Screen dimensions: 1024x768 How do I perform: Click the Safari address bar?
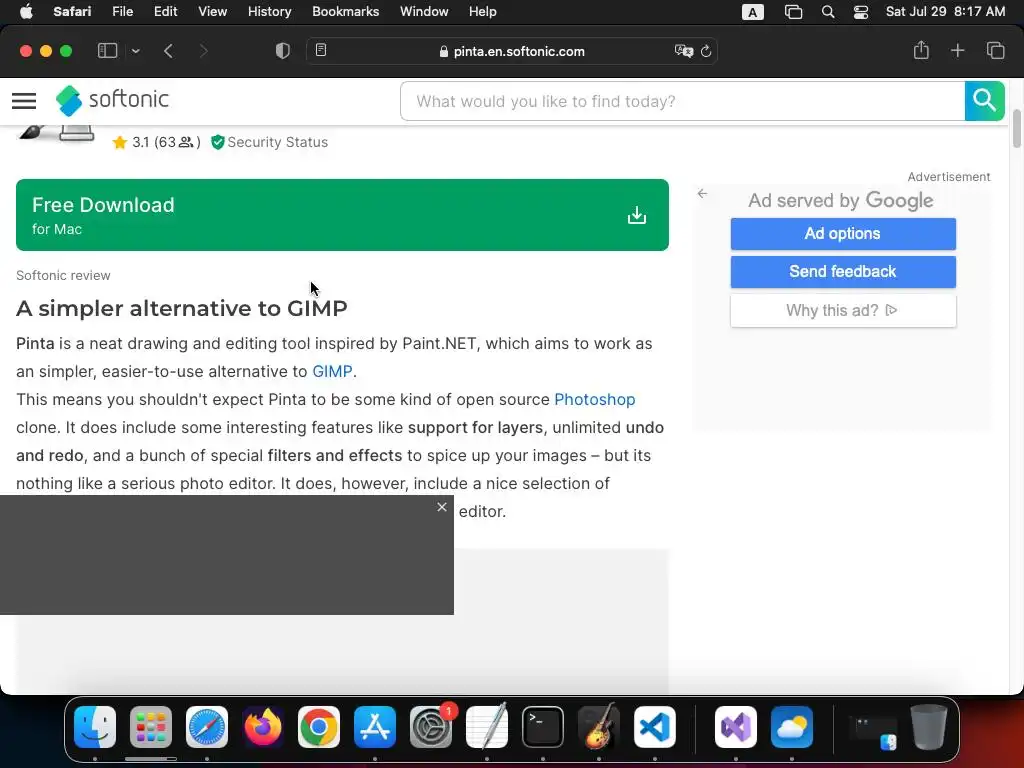[x=512, y=51]
